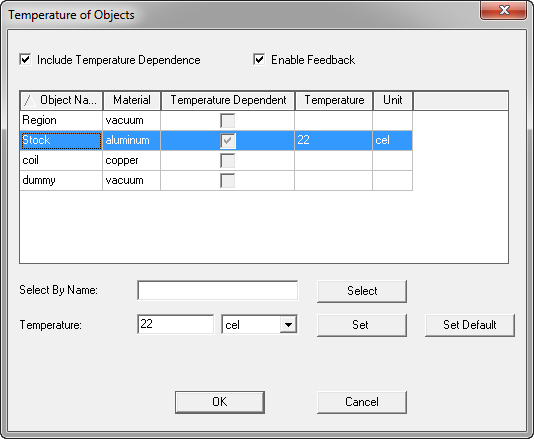Click the Material column header
Image resolution: width=534 pixels, height=439 pixels.
tap(132, 100)
